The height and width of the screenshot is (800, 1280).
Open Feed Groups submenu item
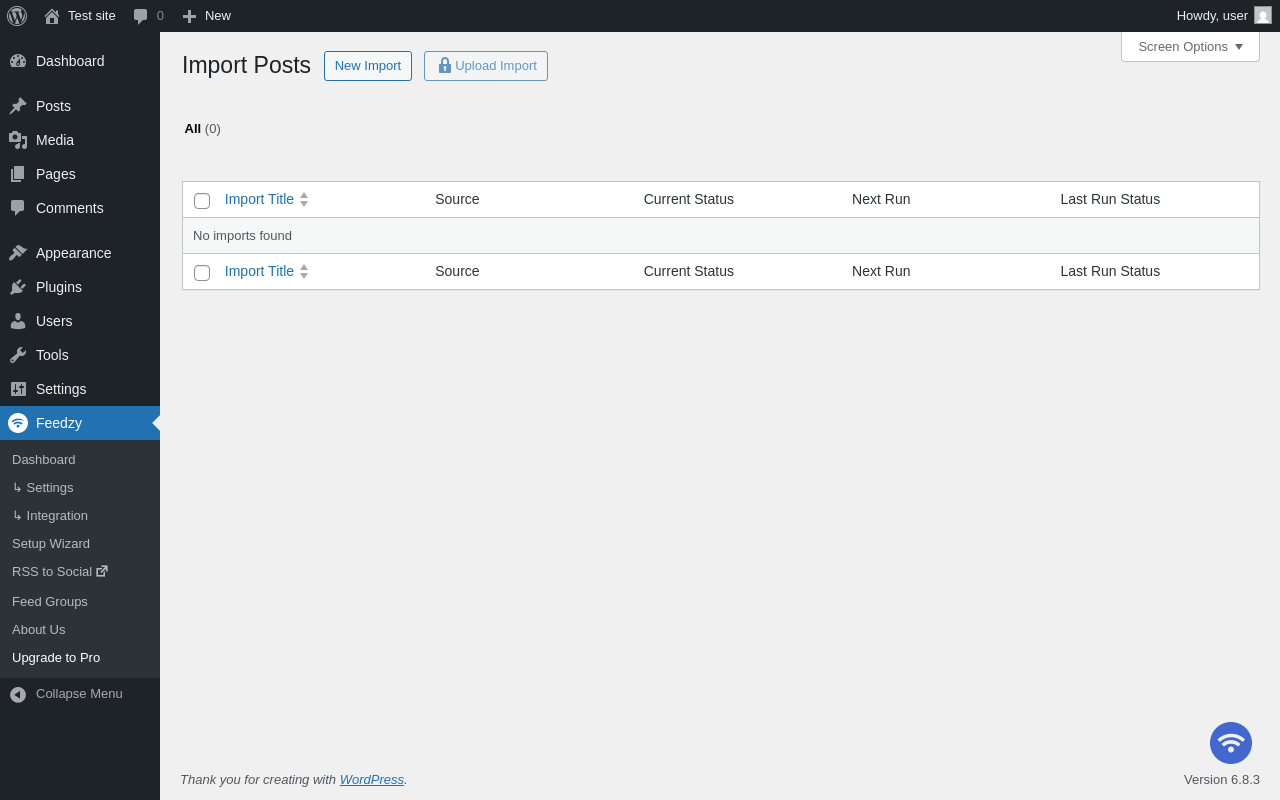(50, 601)
